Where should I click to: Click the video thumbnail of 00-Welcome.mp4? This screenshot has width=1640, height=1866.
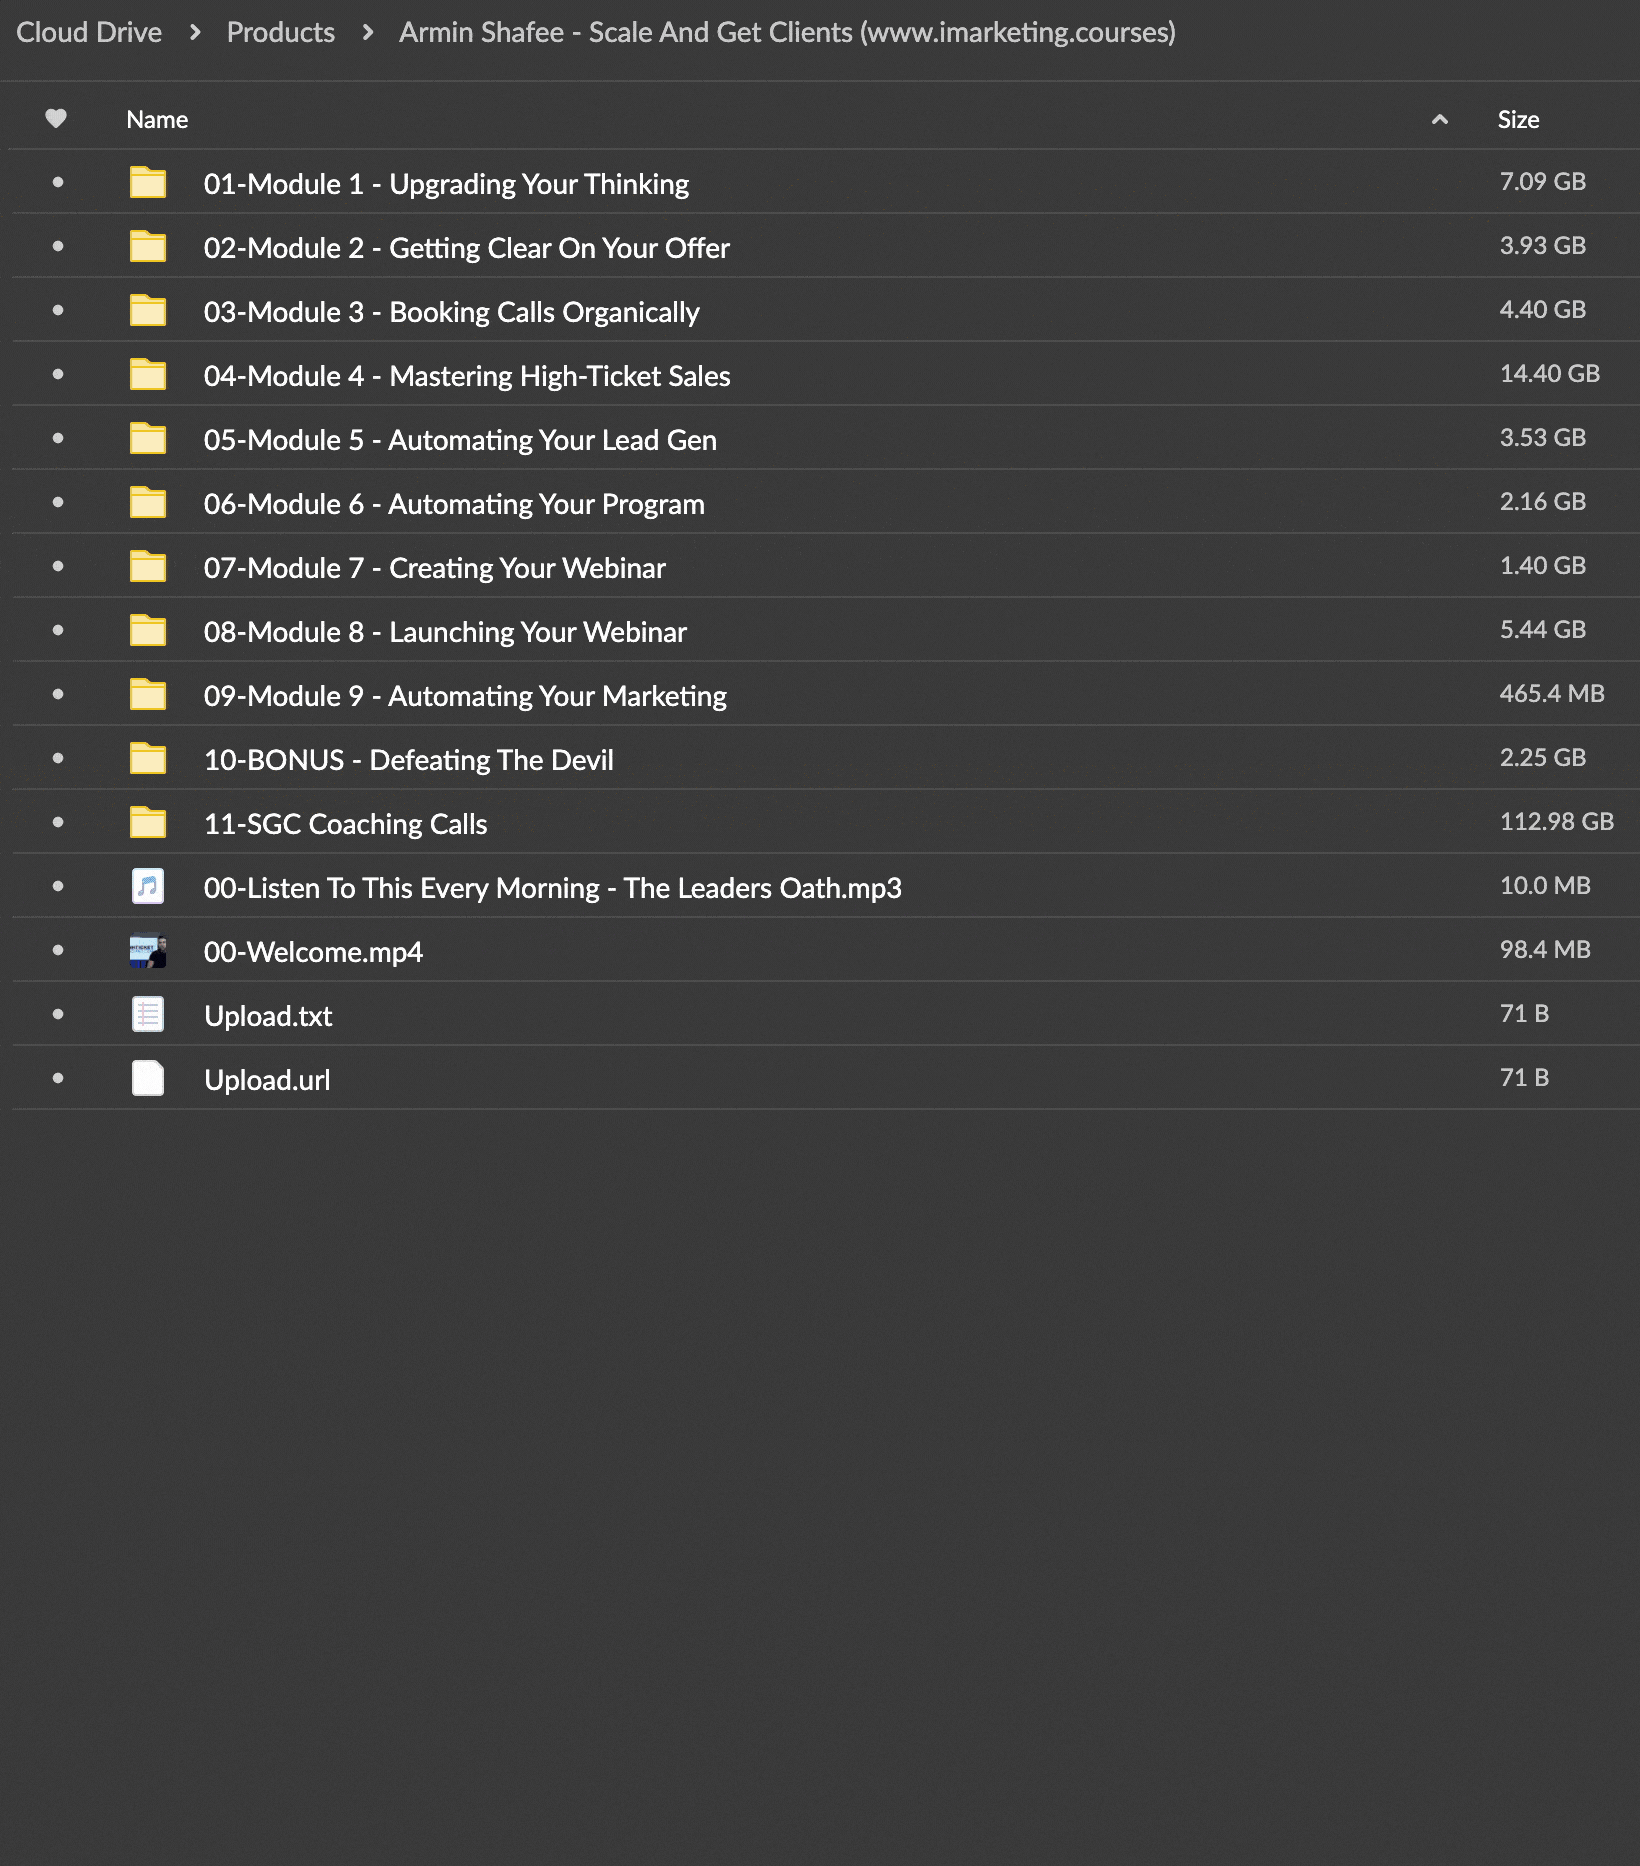[148, 951]
